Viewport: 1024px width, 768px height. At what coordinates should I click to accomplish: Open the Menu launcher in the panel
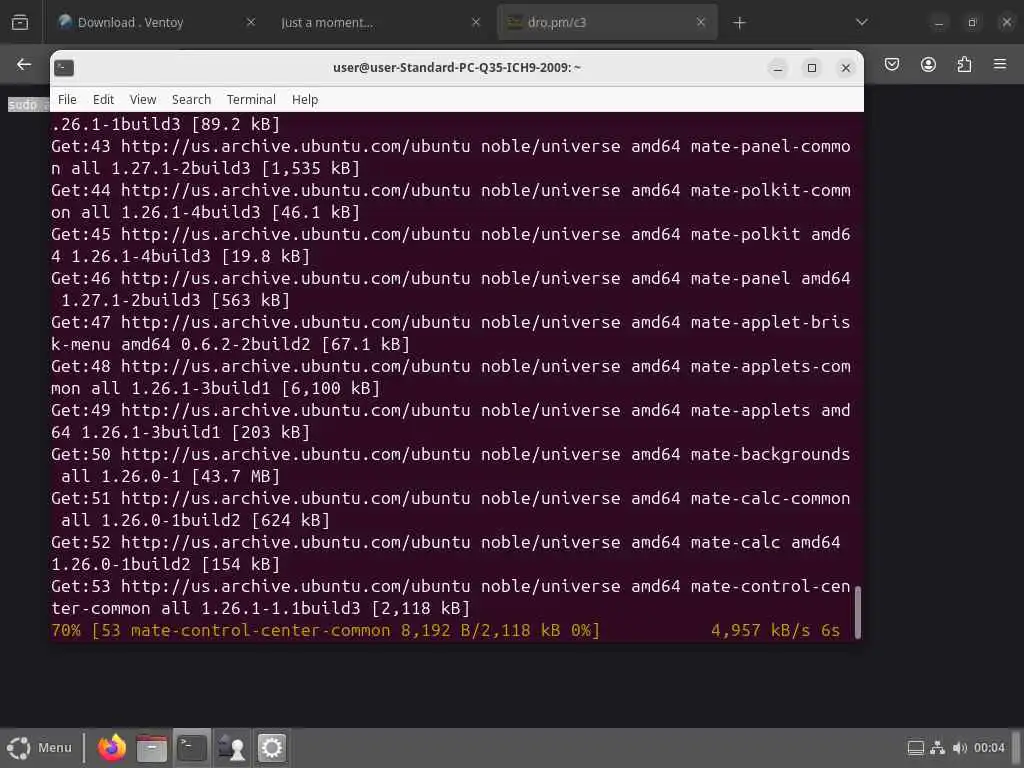click(39, 748)
